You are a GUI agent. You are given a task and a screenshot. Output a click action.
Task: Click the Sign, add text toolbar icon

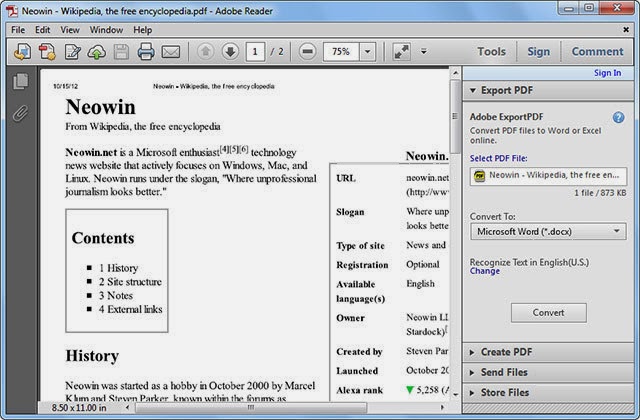(x=72, y=52)
